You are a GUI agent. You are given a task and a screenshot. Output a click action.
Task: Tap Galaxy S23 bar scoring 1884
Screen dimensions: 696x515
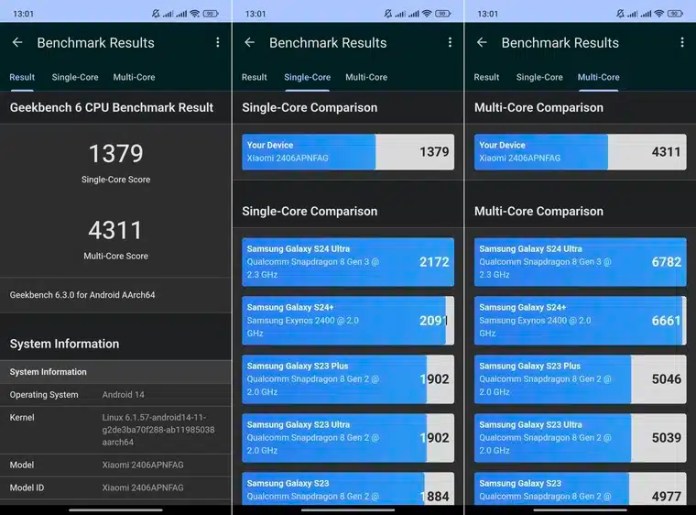[348, 489]
